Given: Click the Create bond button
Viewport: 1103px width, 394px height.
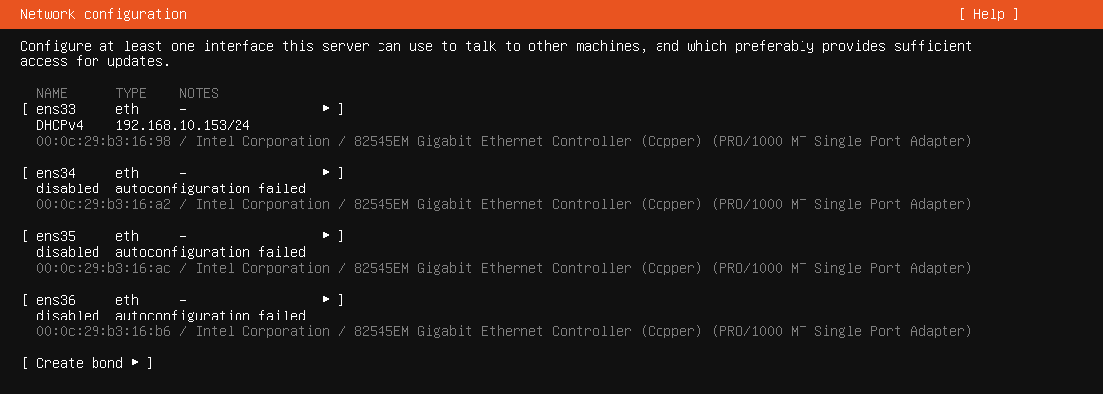Looking at the screenshot, I should point(87,363).
